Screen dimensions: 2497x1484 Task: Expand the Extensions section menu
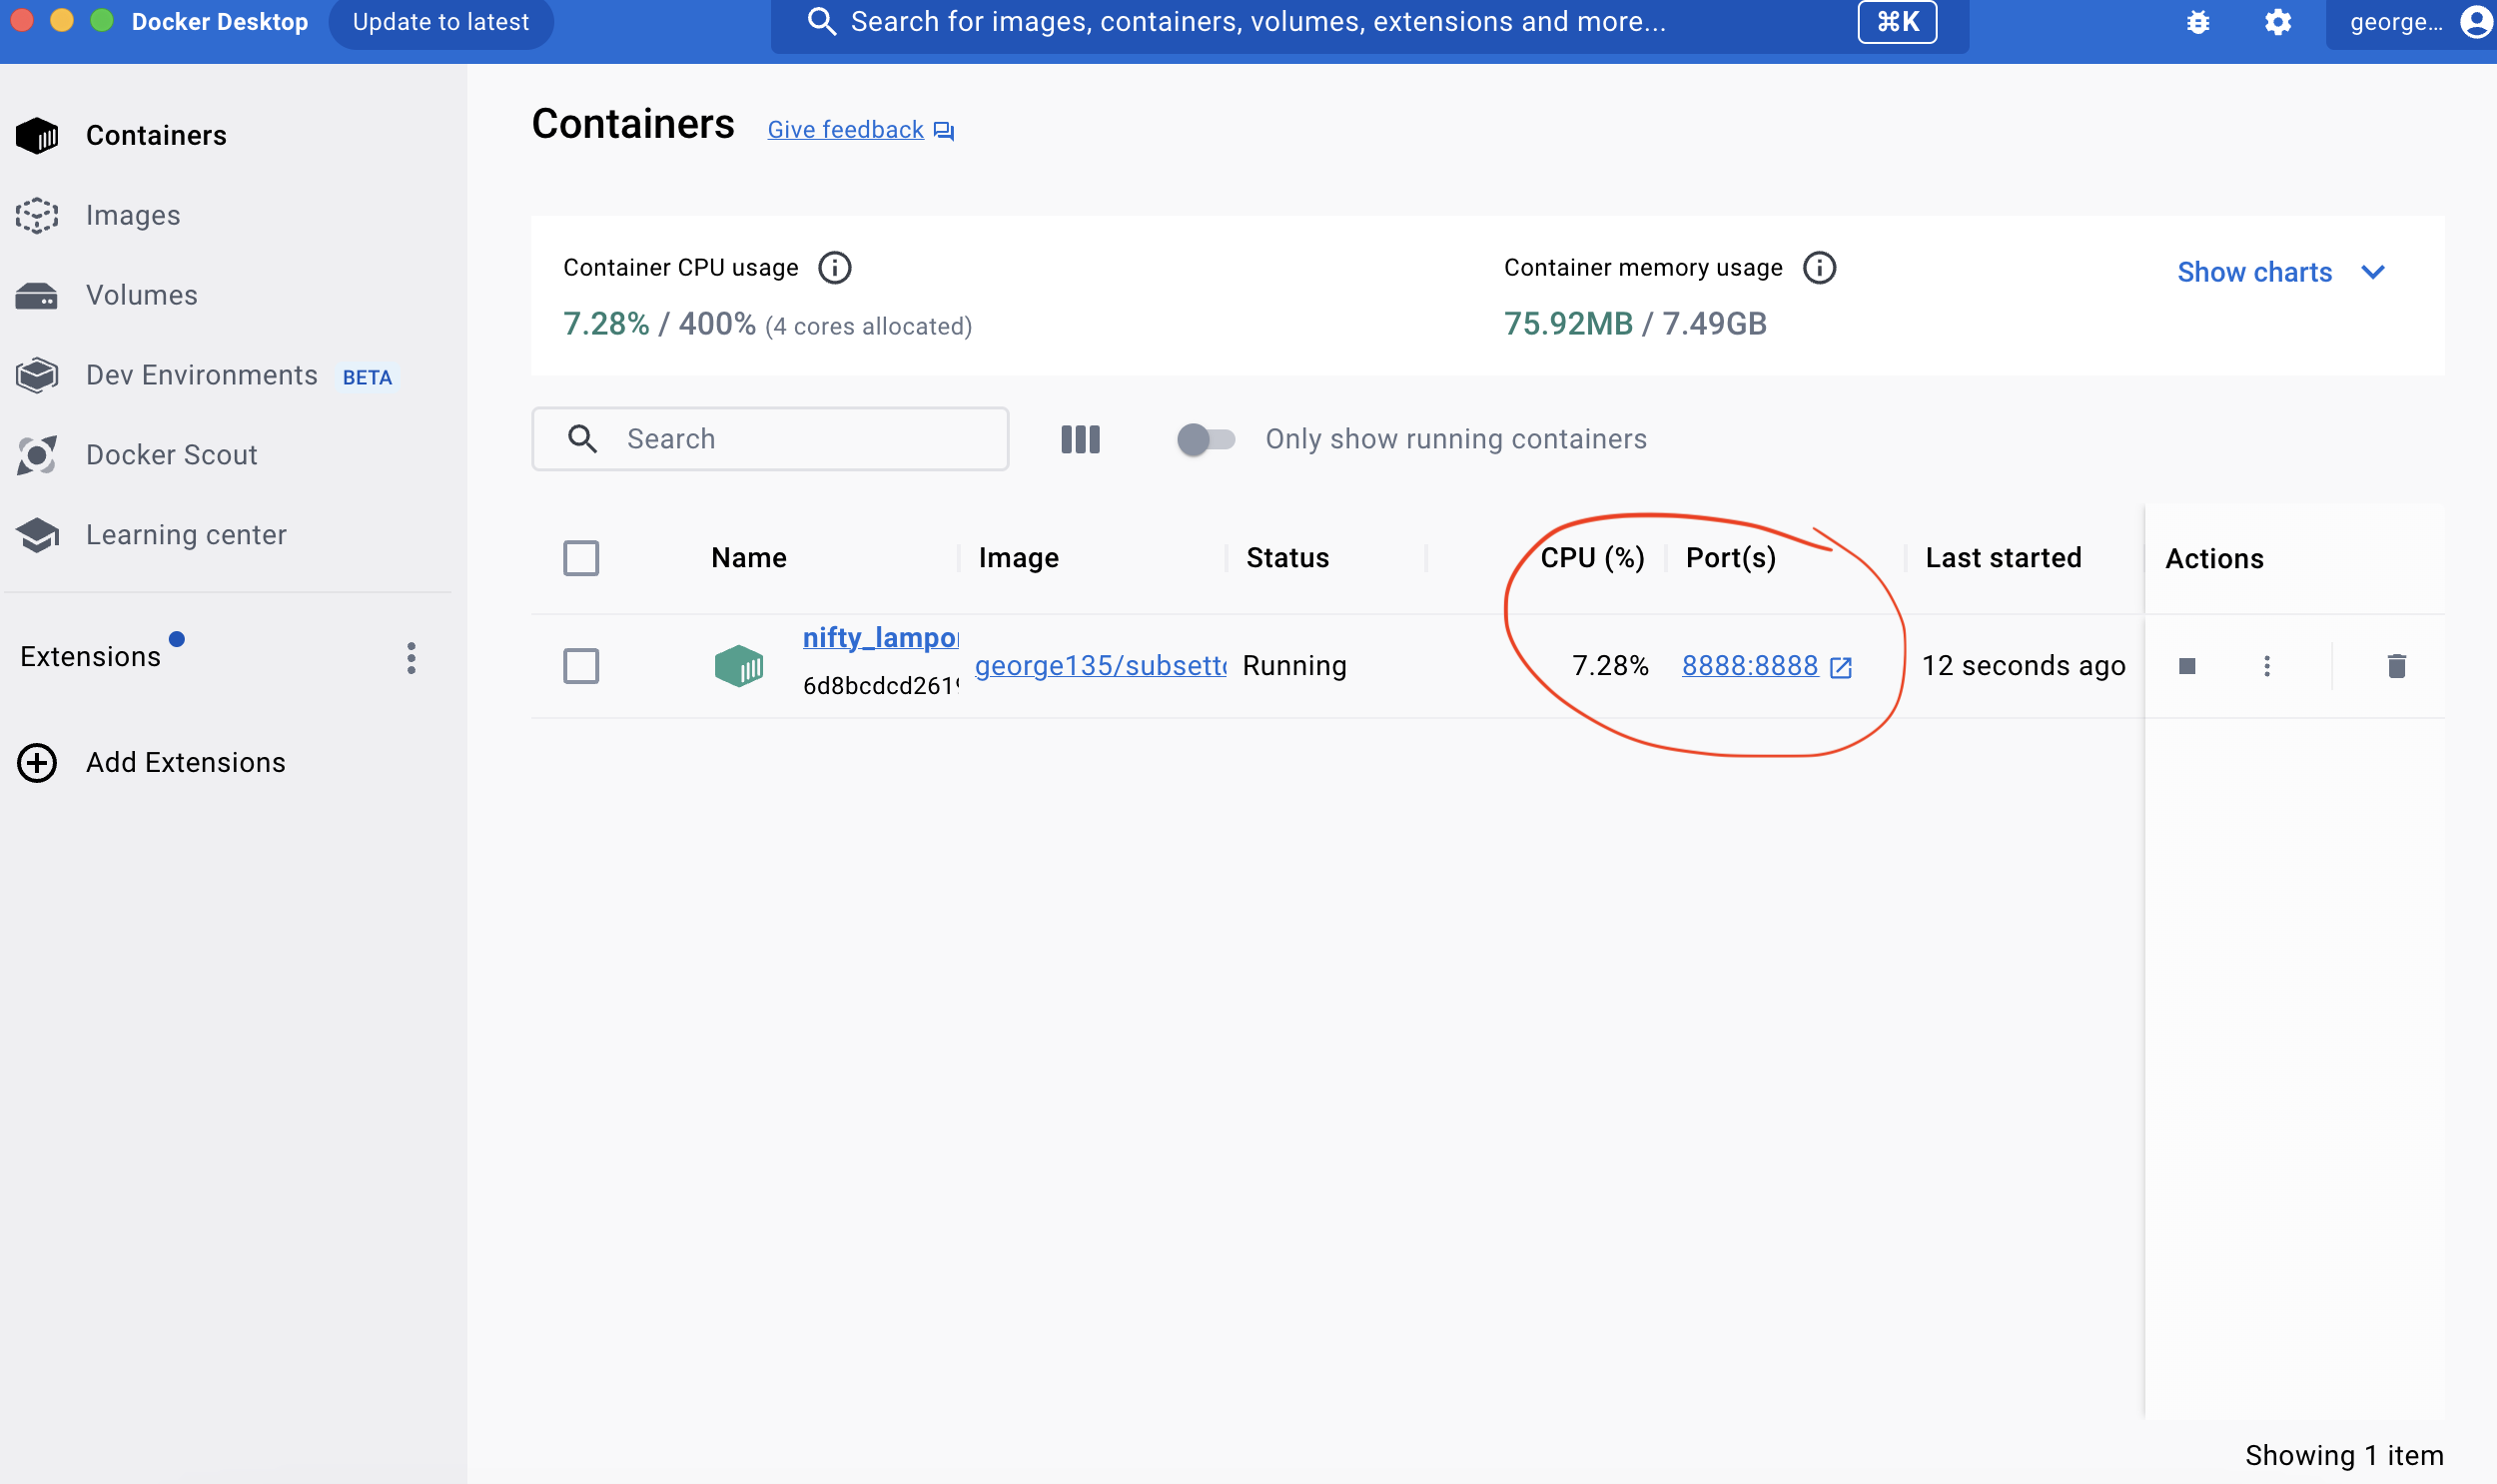coord(412,657)
